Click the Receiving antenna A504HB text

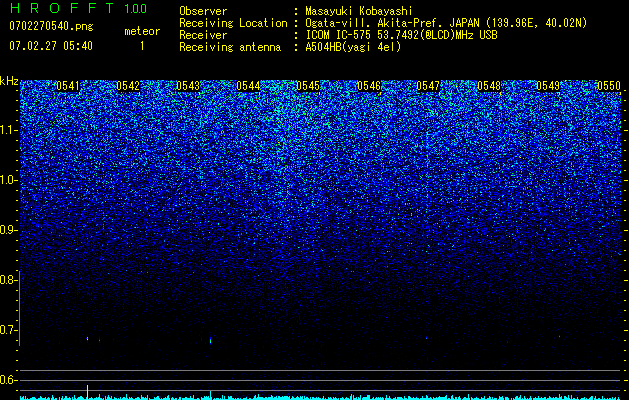353,47
